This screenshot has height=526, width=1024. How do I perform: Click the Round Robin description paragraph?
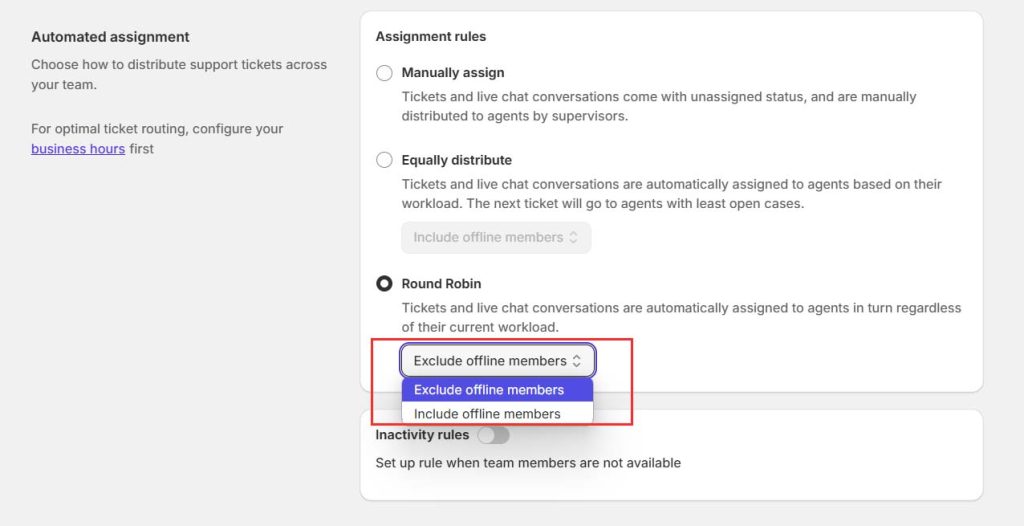coord(681,318)
